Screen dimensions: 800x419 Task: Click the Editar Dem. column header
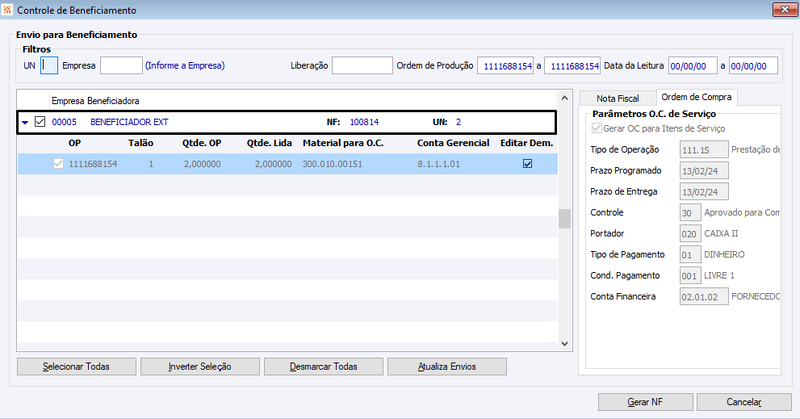[x=527, y=143]
